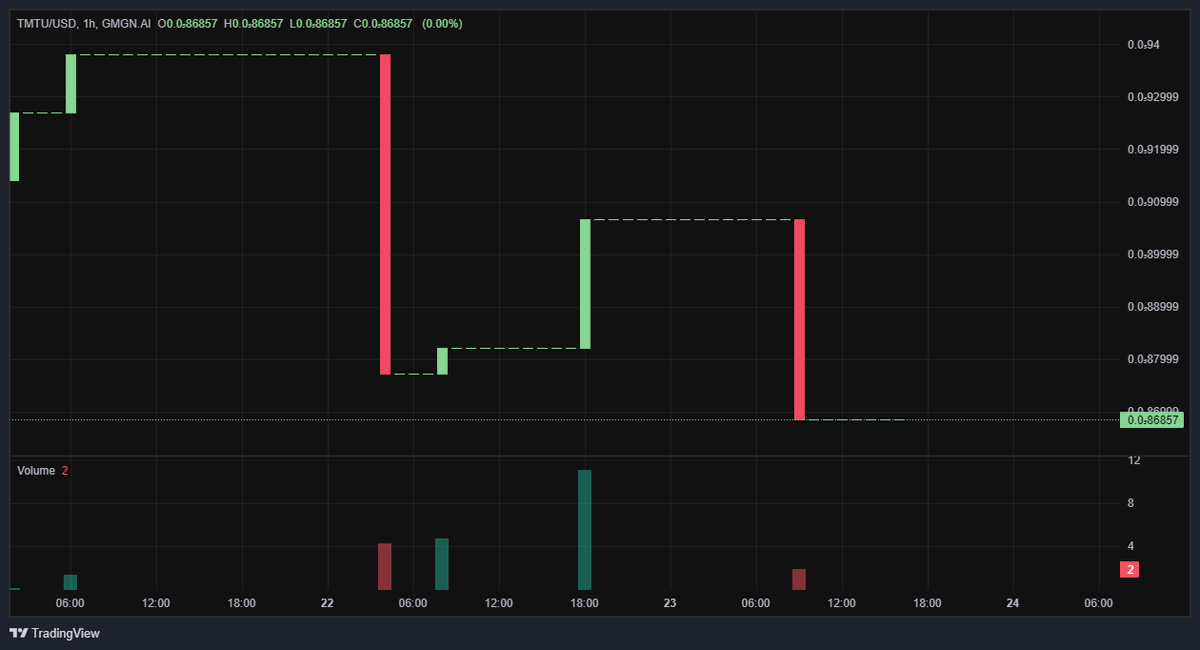The width and height of the screenshot is (1200, 650).
Task: Click the 94 top price axis label
Action: (1144, 44)
